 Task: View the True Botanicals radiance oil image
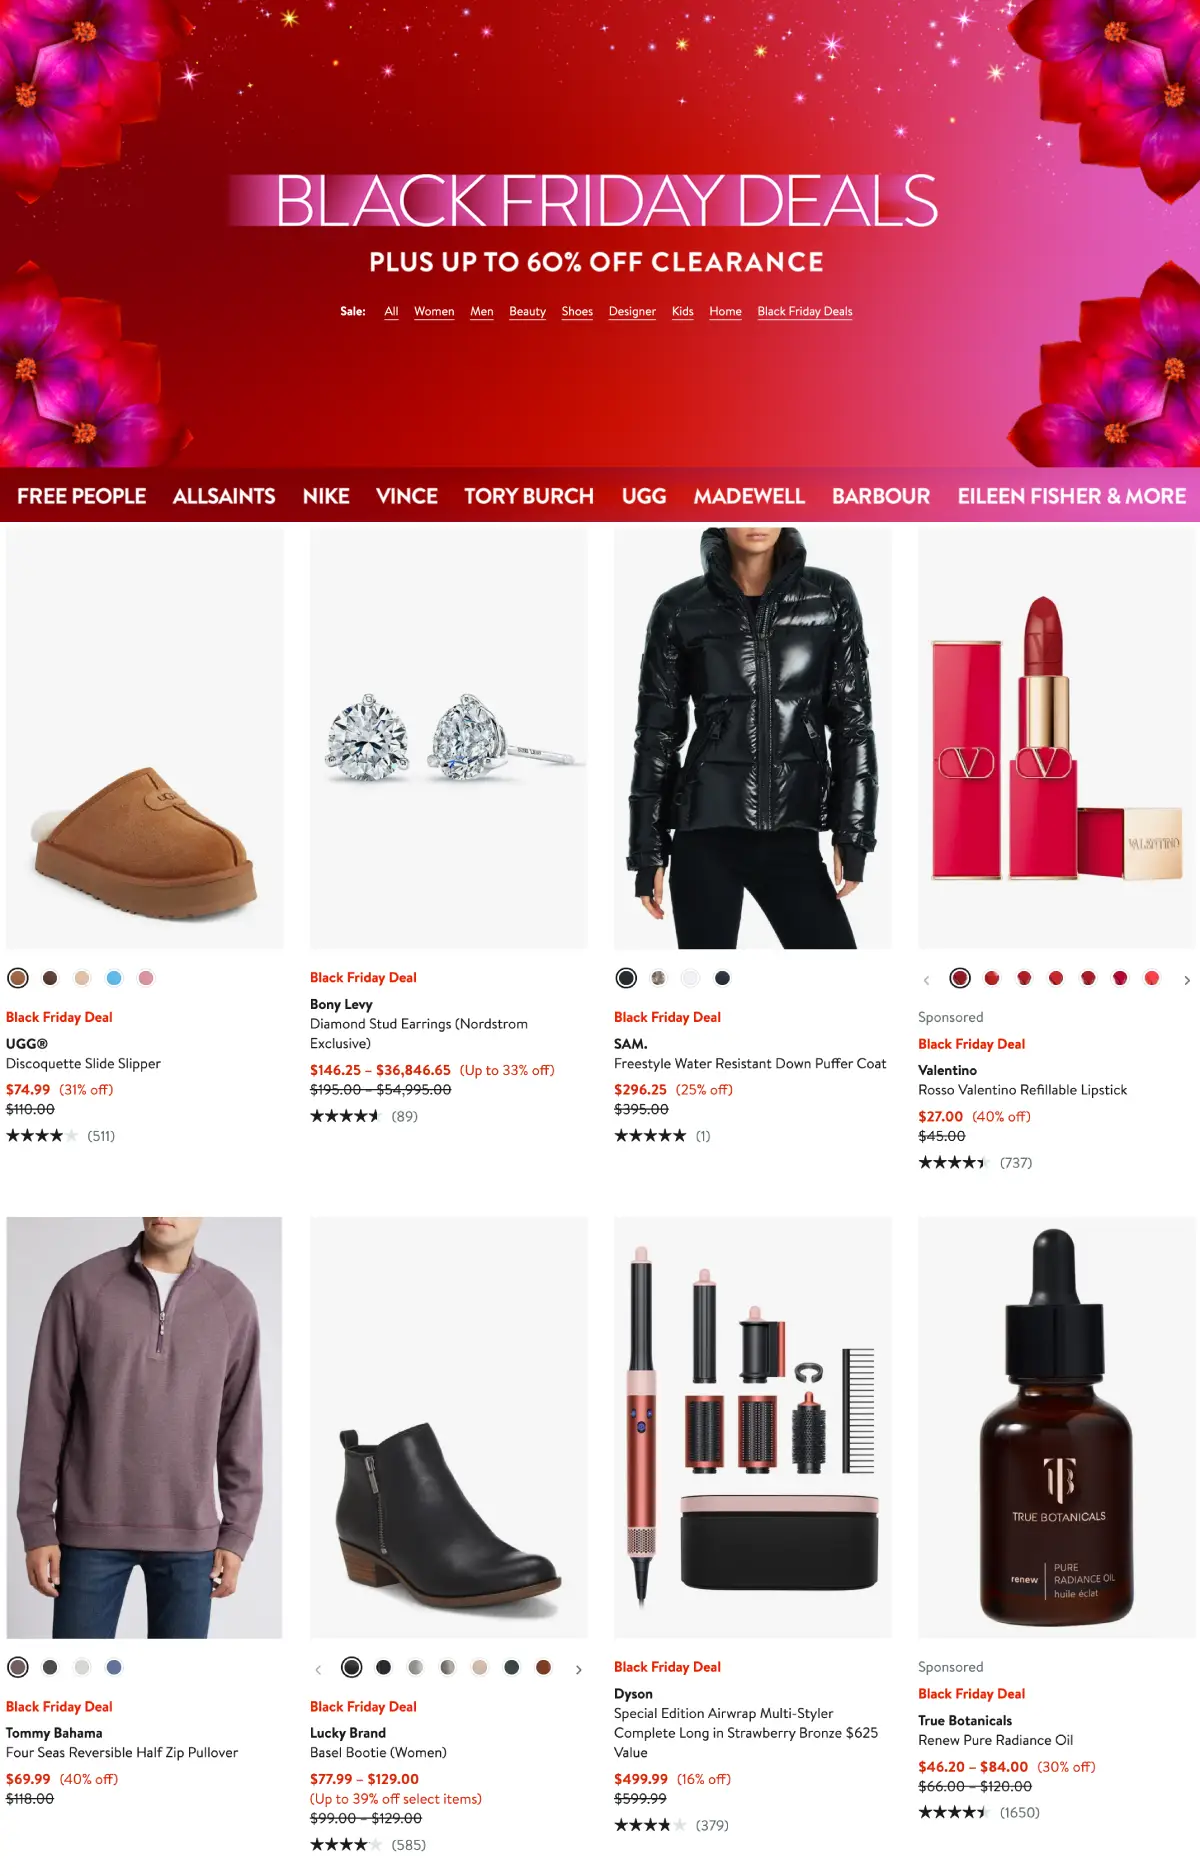coord(1057,1427)
